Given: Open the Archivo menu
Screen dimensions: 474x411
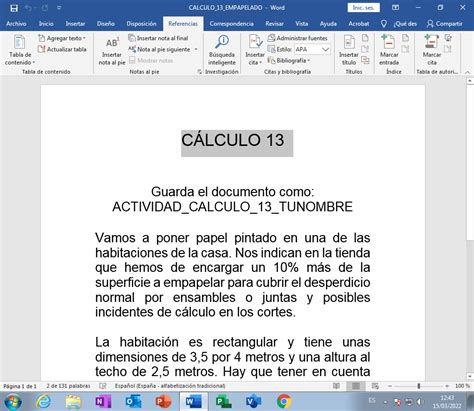Looking at the screenshot, I should pyautogui.click(x=16, y=24).
